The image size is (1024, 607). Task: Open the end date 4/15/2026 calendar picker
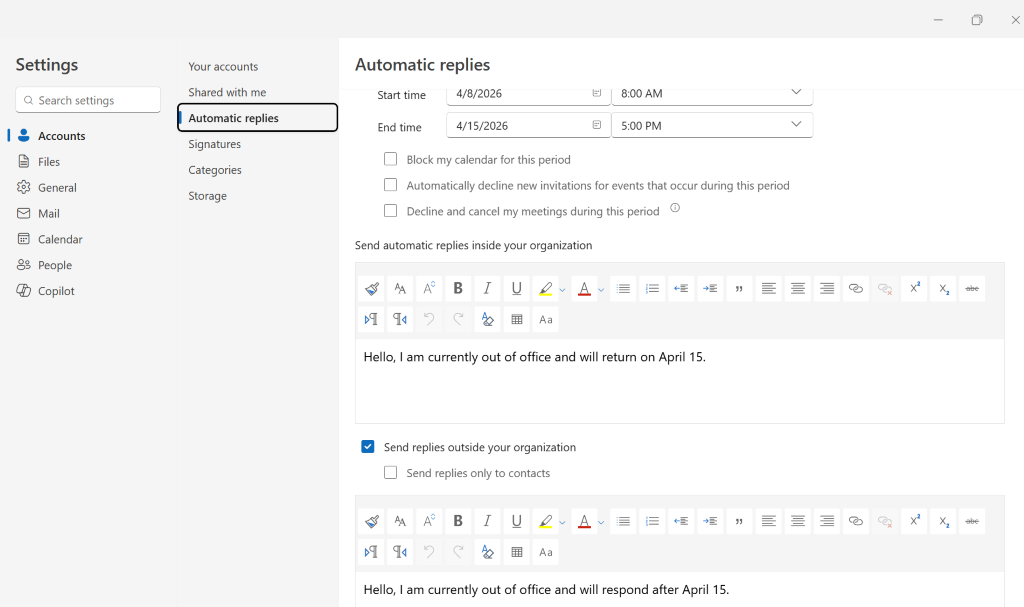(596, 125)
